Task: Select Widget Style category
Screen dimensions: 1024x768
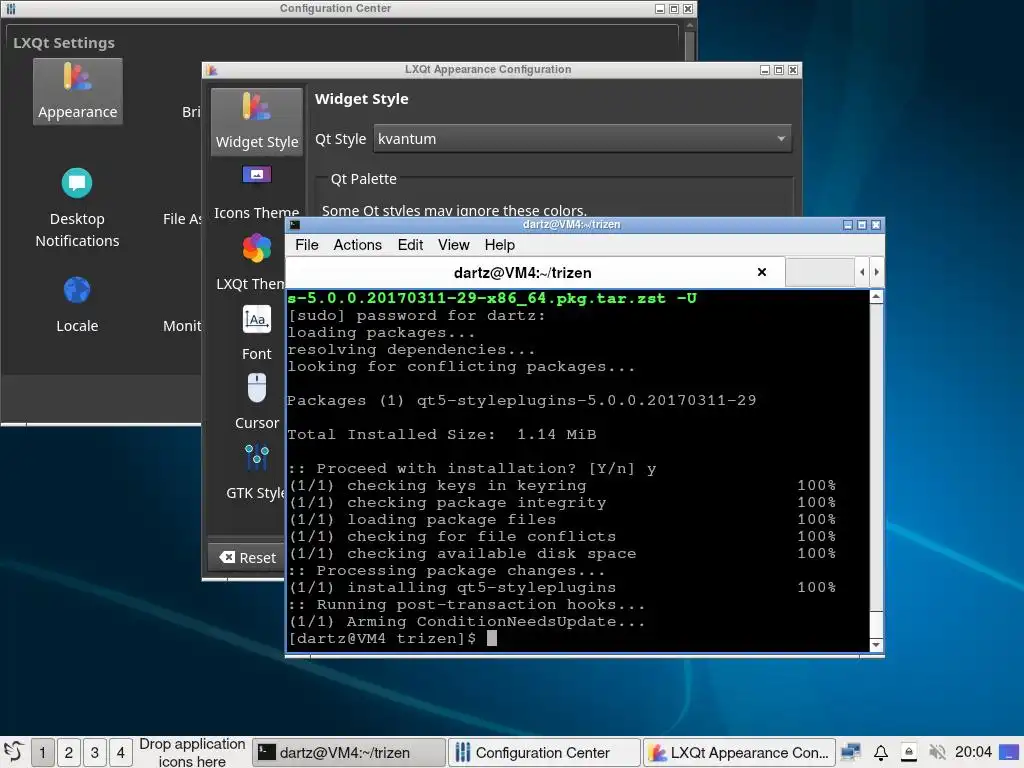Action: tap(257, 121)
